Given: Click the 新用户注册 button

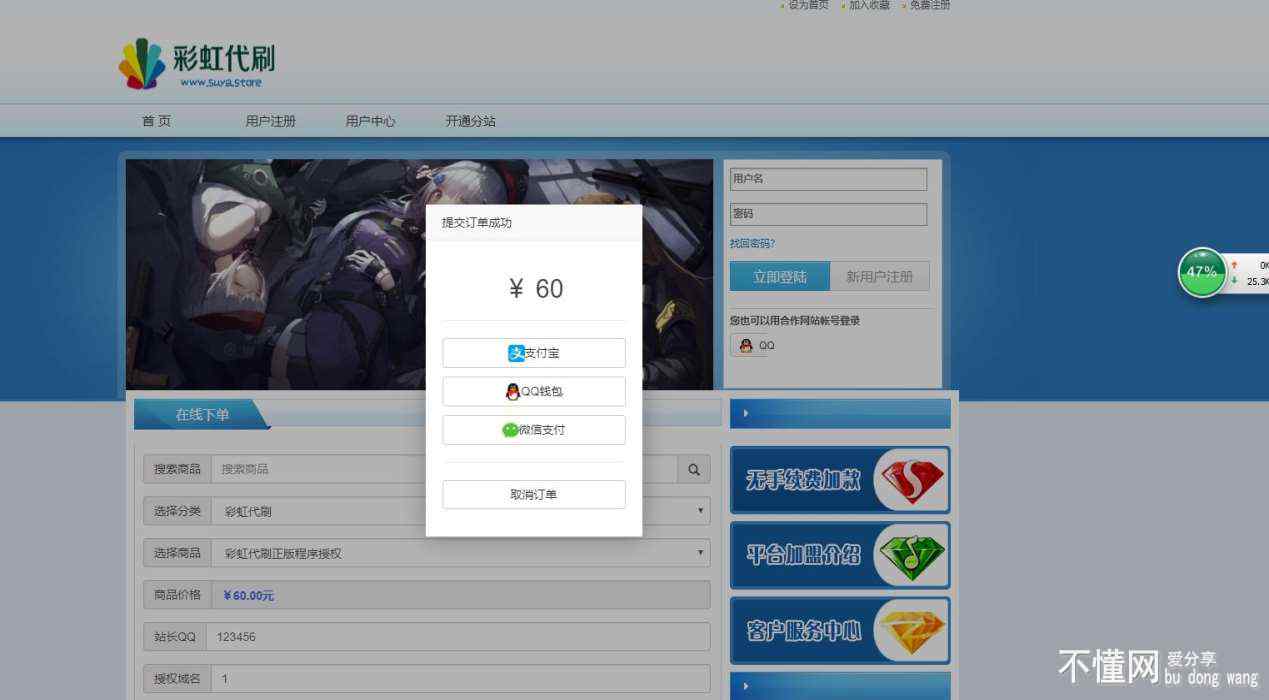Looking at the screenshot, I should coord(880,277).
